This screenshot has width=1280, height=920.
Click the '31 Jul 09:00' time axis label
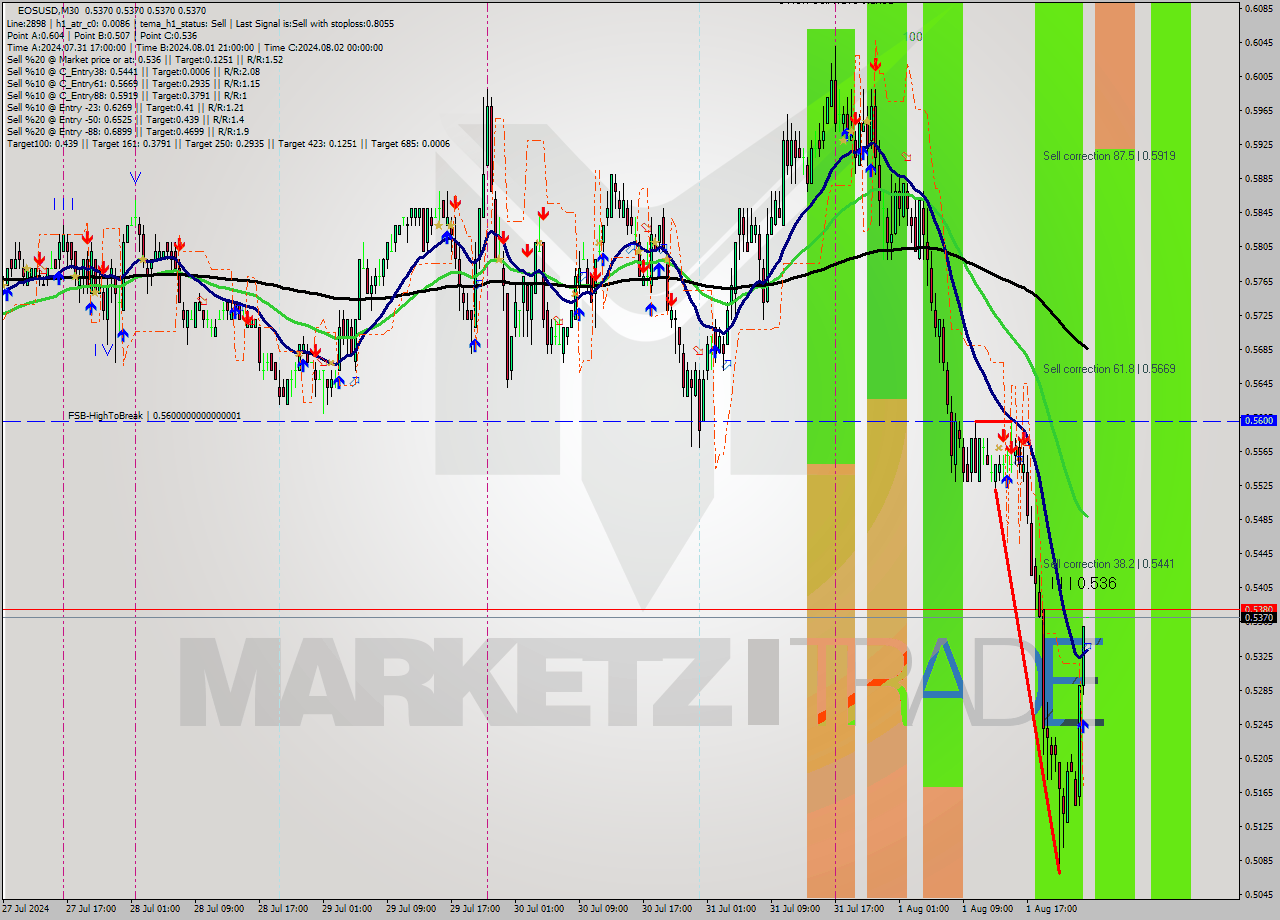tap(797, 909)
